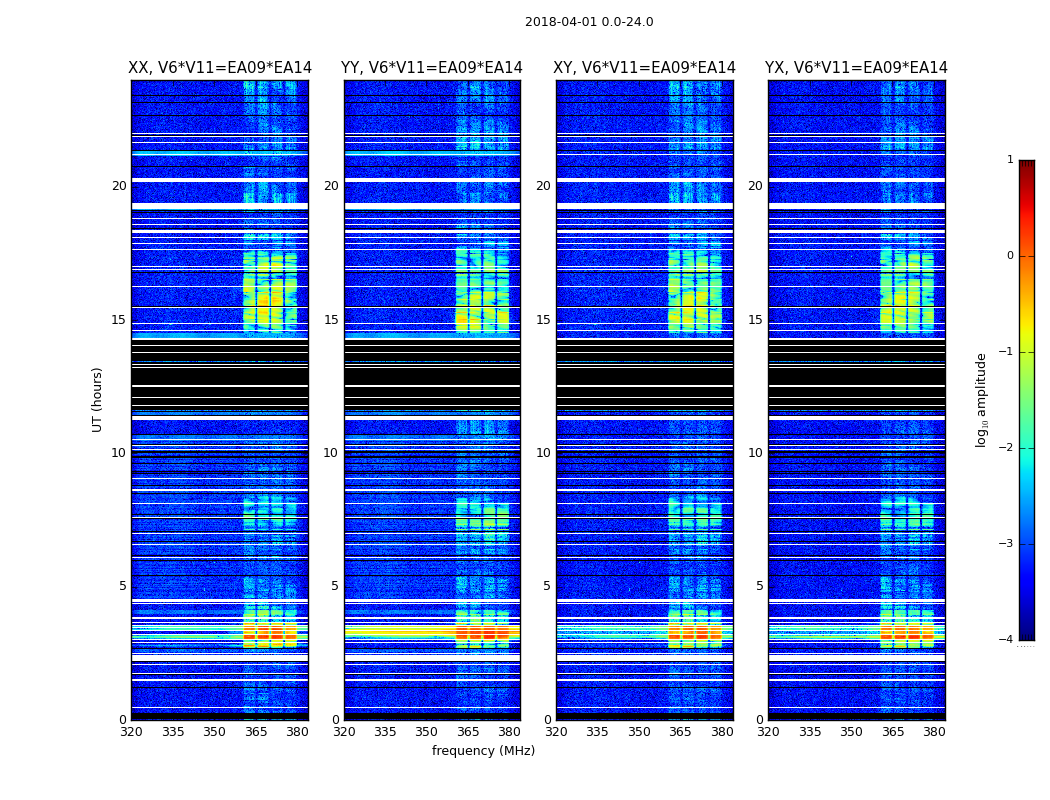Select the XX panel title text
Image resolution: width=1050 pixels, height=800 pixels.
(220, 68)
